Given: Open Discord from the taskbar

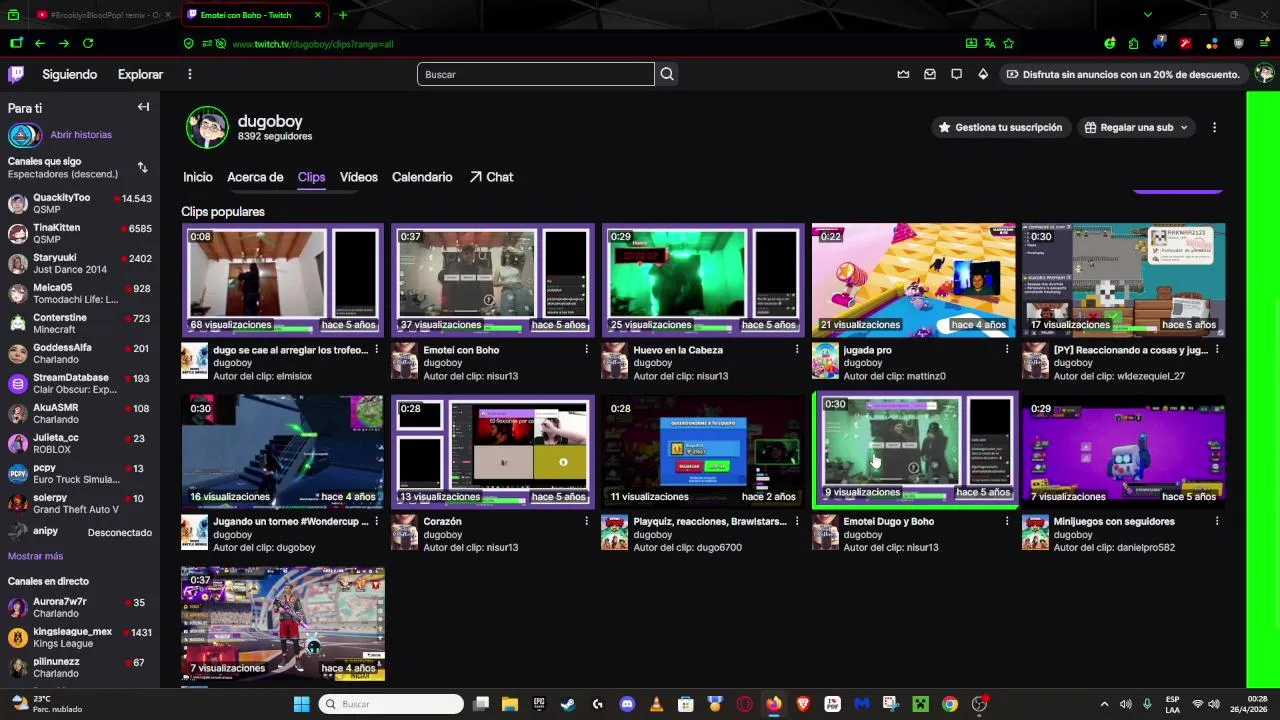Looking at the screenshot, I should (x=627, y=704).
